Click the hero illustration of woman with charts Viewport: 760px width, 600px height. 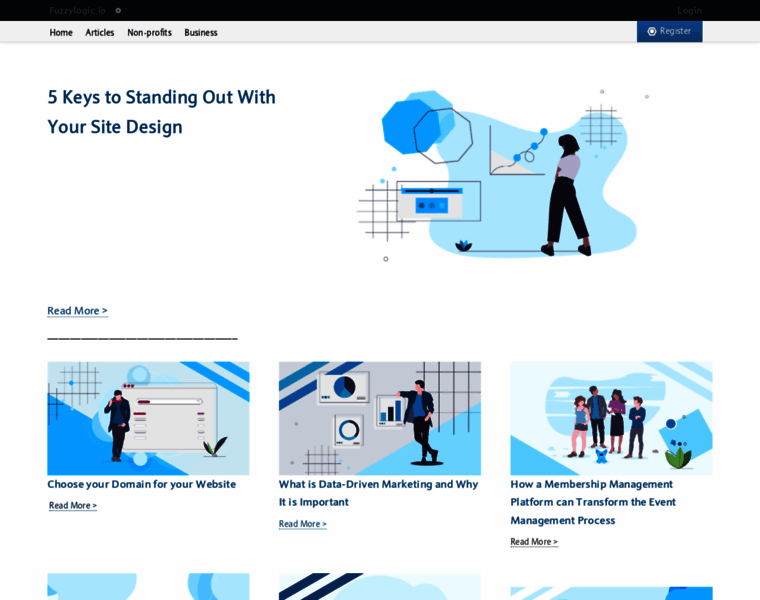click(x=502, y=176)
